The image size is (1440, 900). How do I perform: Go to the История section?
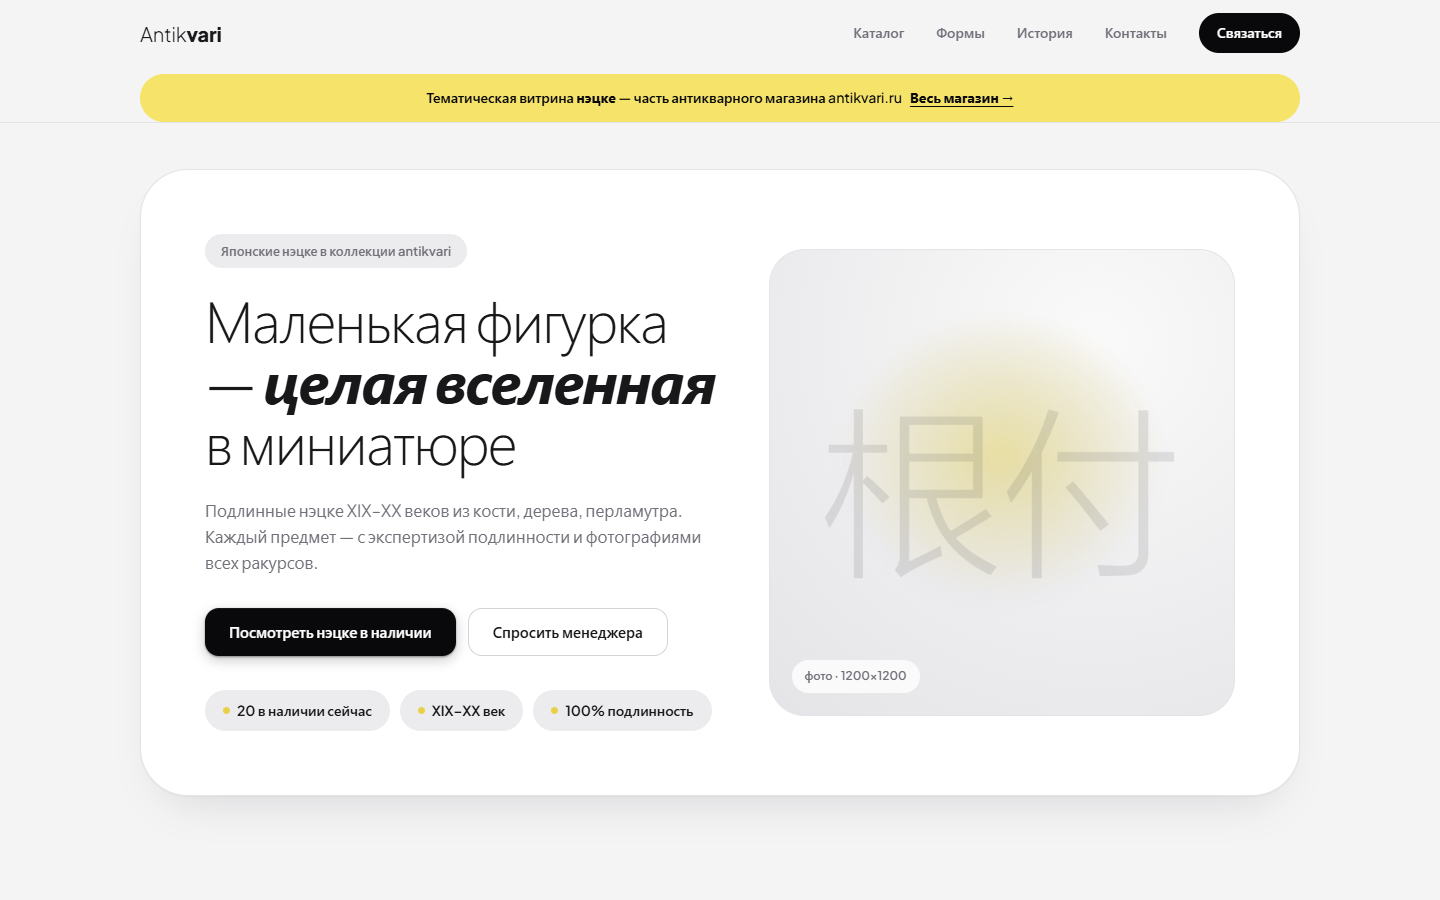tap(1044, 33)
